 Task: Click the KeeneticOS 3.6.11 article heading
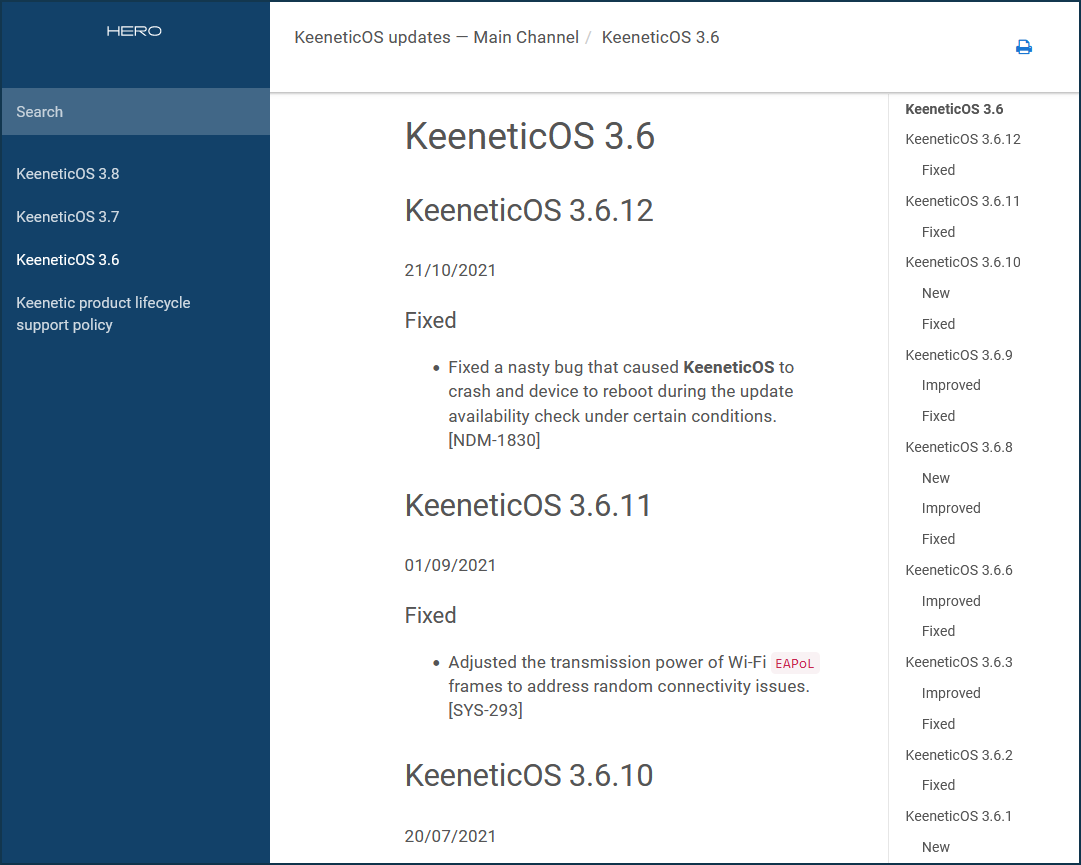[x=528, y=505]
